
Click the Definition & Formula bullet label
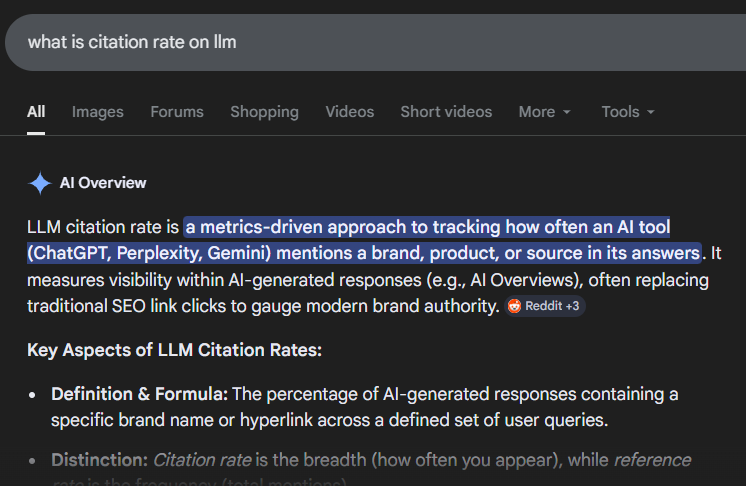[139, 393]
